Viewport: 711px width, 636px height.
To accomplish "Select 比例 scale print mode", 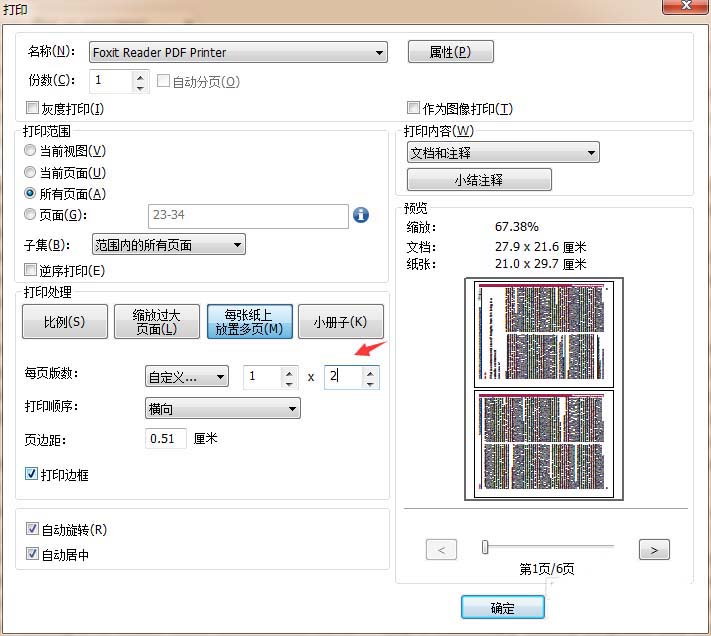I will click(64, 322).
